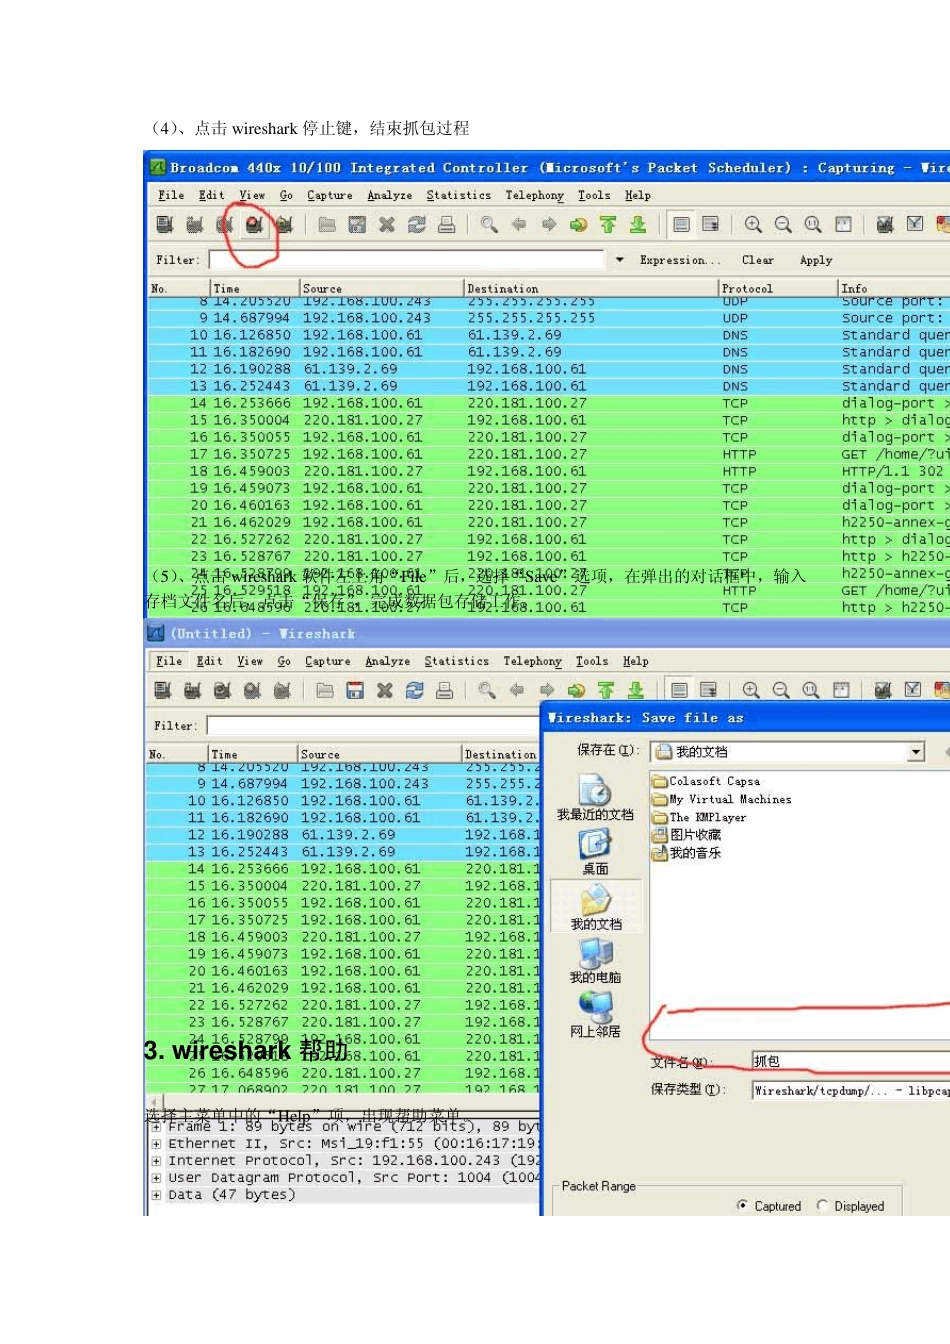The height and width of the screenshot is (1344, 950).
Task: Expand User Datagram Protocol tree node
Action: pyautogui.click(x=156, y=1178)
